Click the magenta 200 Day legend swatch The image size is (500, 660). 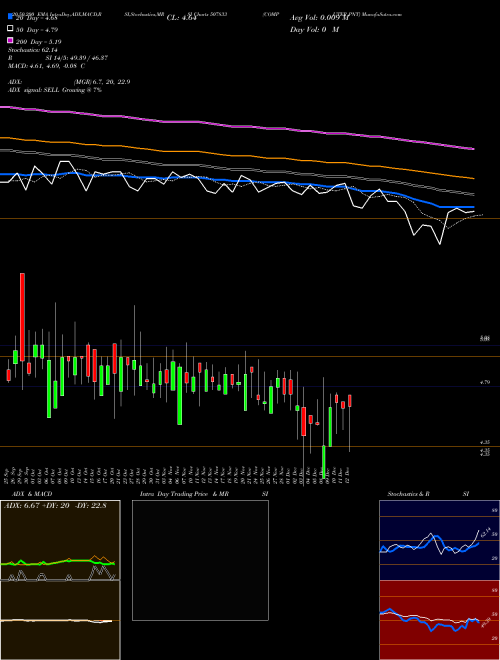coord(10,40)
